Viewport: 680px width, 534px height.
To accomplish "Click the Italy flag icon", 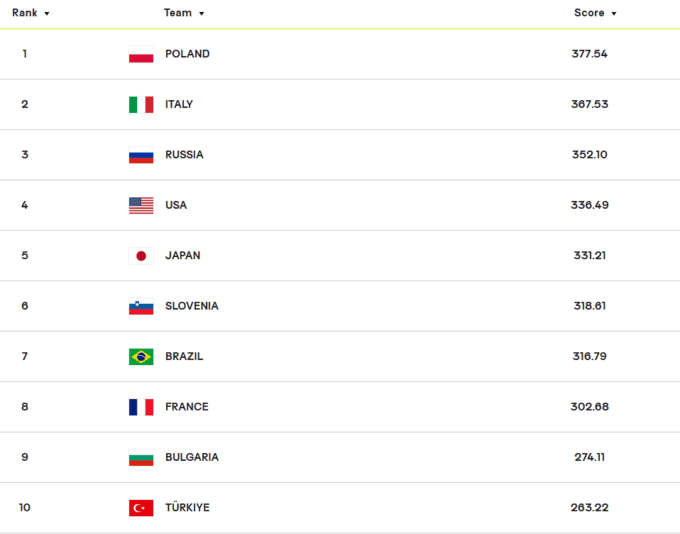I will coord(141,105).
